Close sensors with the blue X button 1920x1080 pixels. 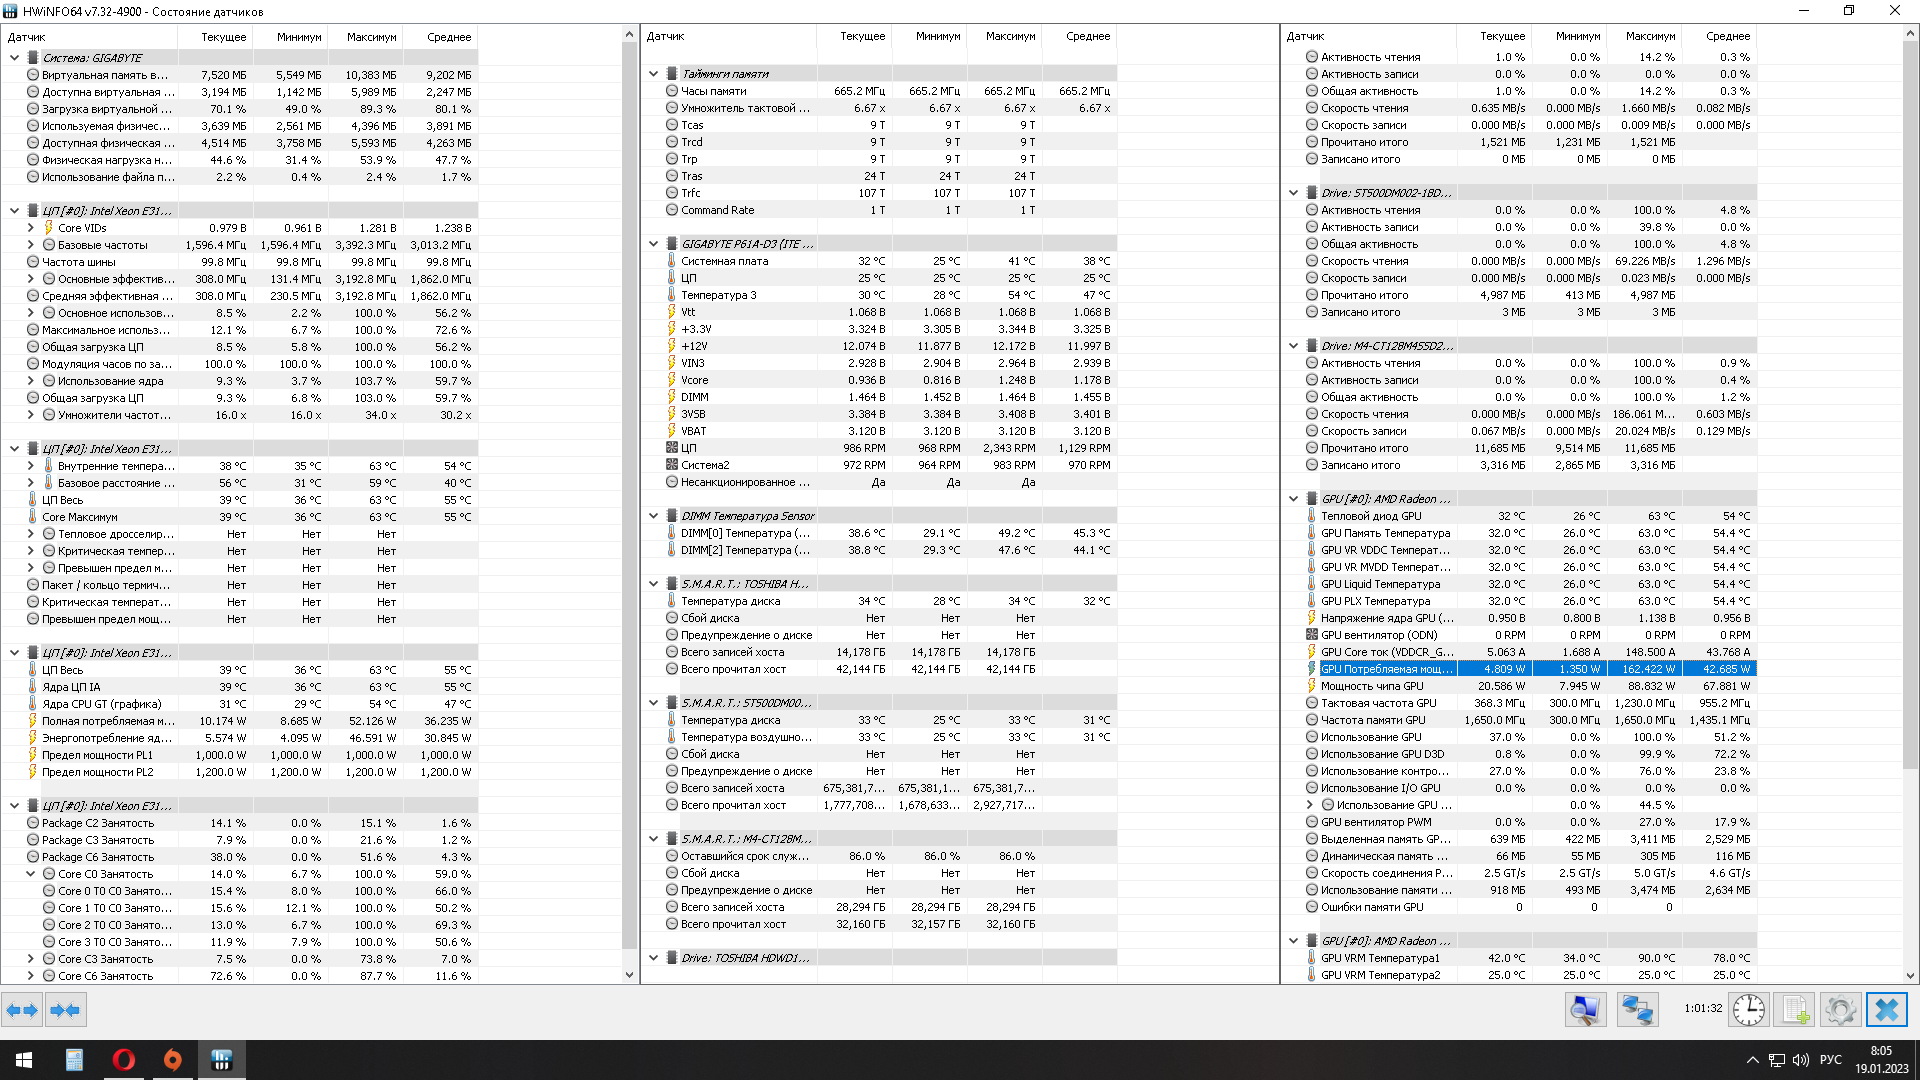[1886, 1010]
